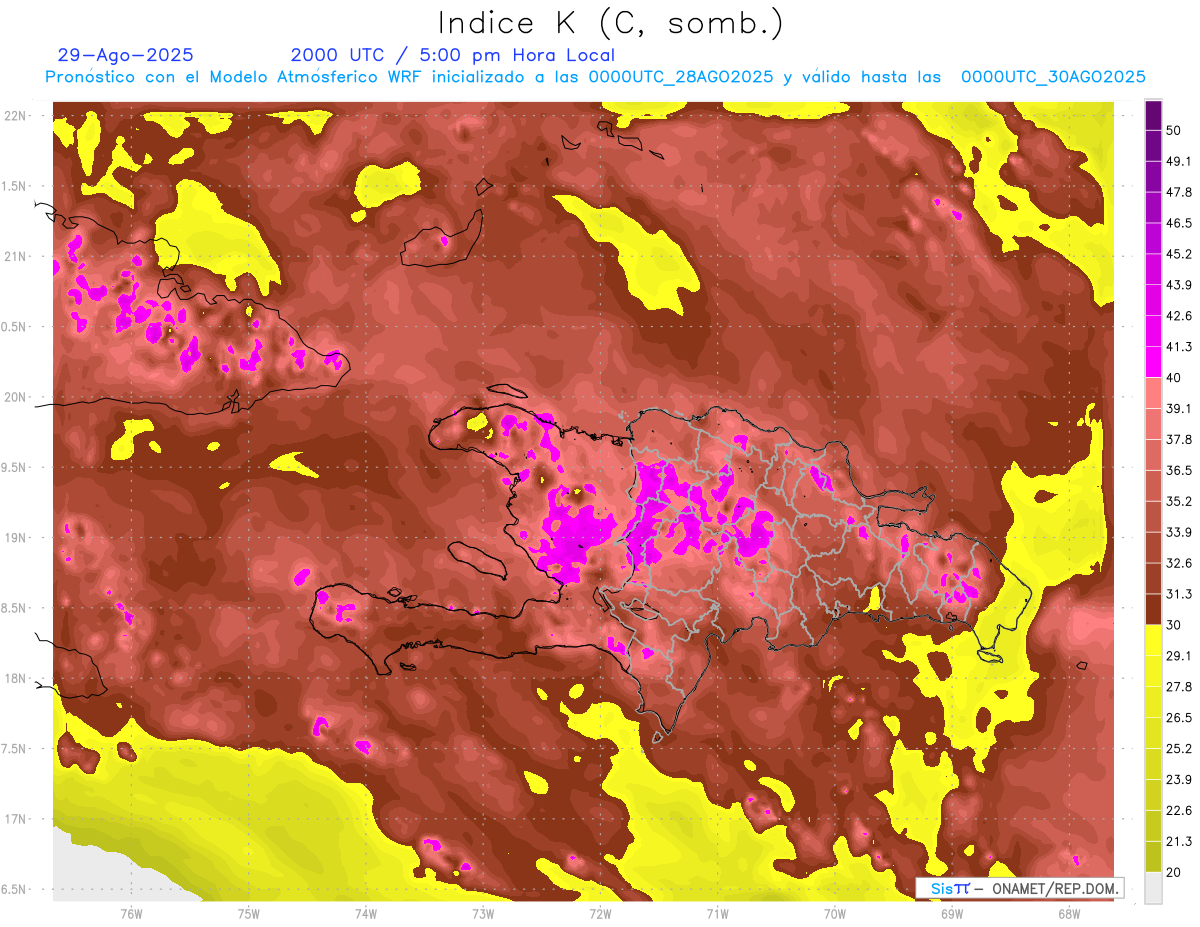The height and width of the screenshot is (927, 1200).
Task: Click the '45.2' color scale value
Action: [1179, 255]
